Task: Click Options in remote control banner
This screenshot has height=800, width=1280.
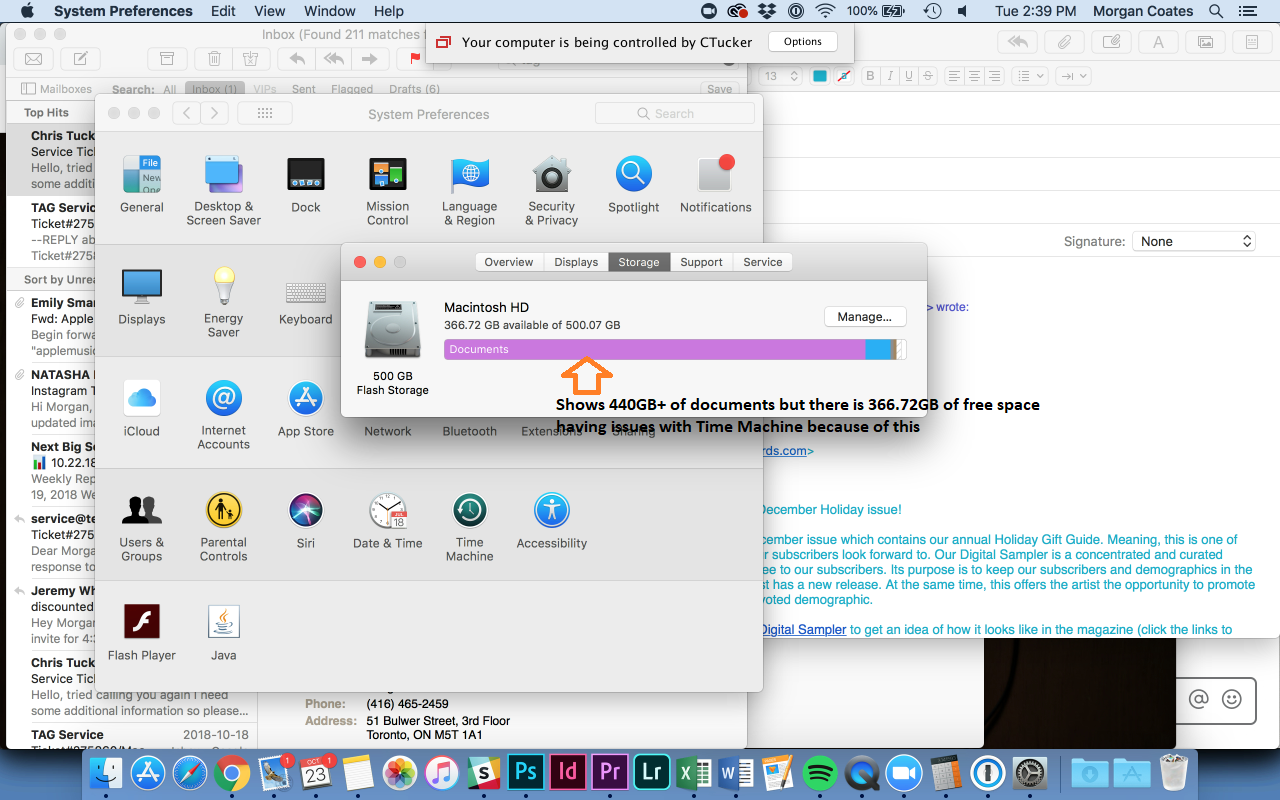Action: pos(802,42)
